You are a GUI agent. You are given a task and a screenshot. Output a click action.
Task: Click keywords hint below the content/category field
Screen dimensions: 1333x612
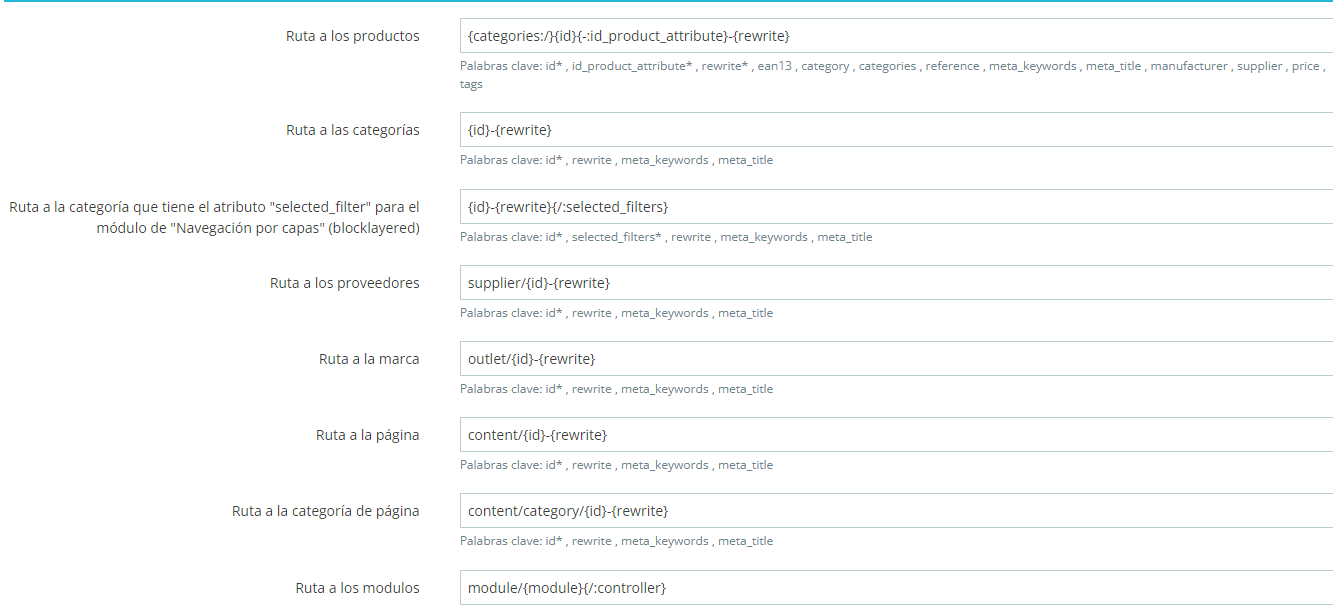[x=616, y=541]
